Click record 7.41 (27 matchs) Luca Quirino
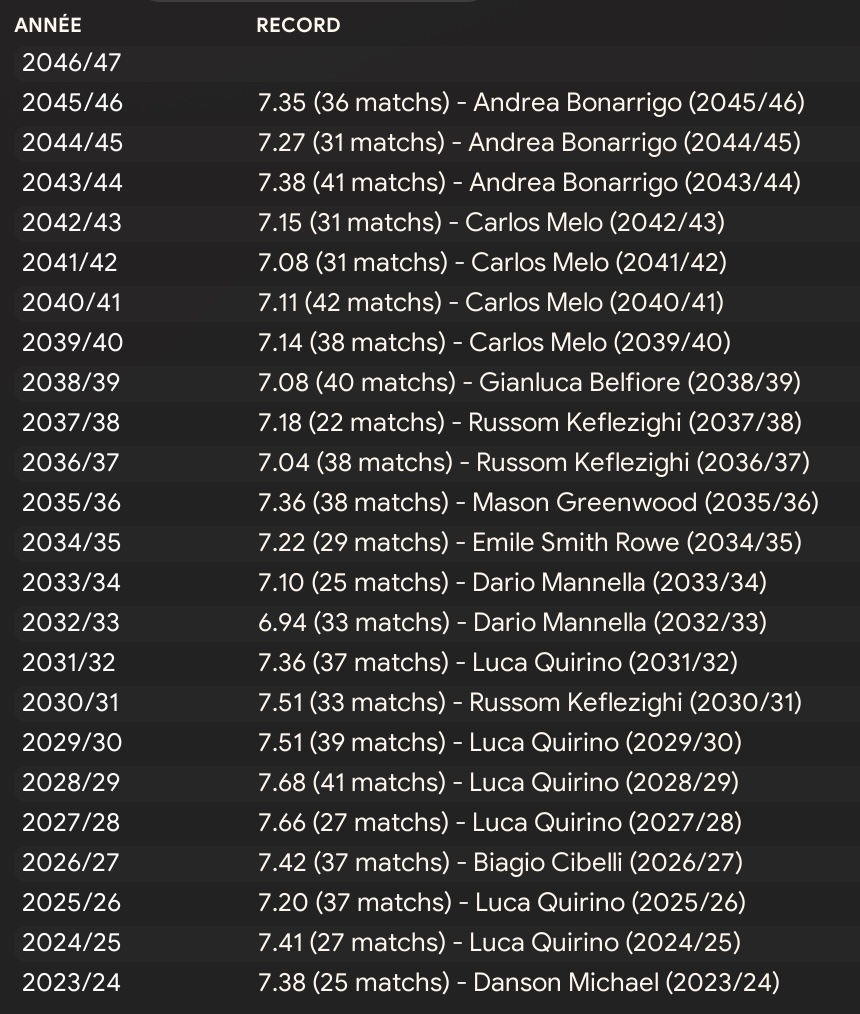This screenshot has width=860, height=1014. (x=499, y=943)
